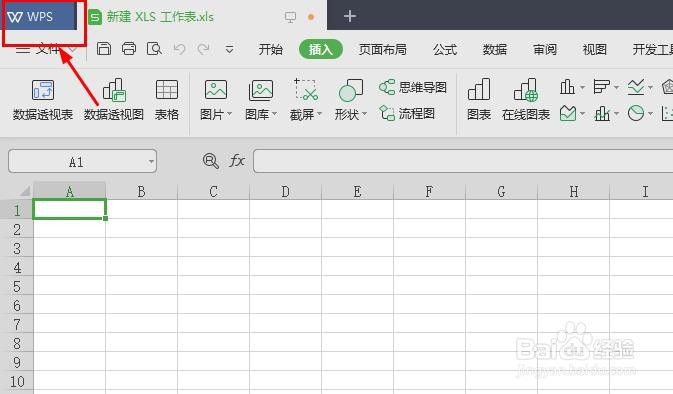Open the 页面布局 ribbon tab
673x394 pixels.
tap(382, 50)
